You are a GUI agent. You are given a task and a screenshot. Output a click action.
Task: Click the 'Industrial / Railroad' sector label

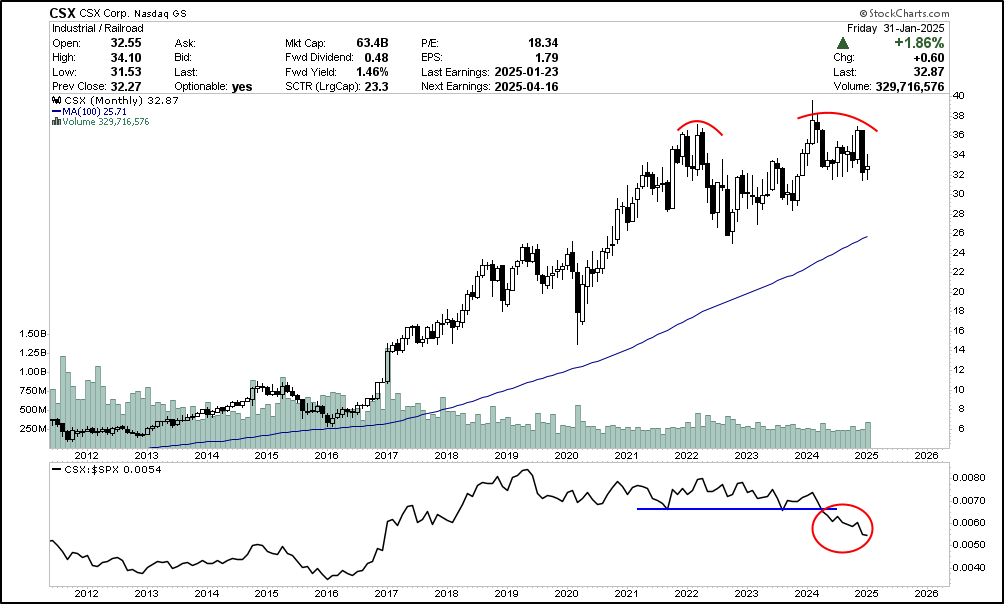97,28
